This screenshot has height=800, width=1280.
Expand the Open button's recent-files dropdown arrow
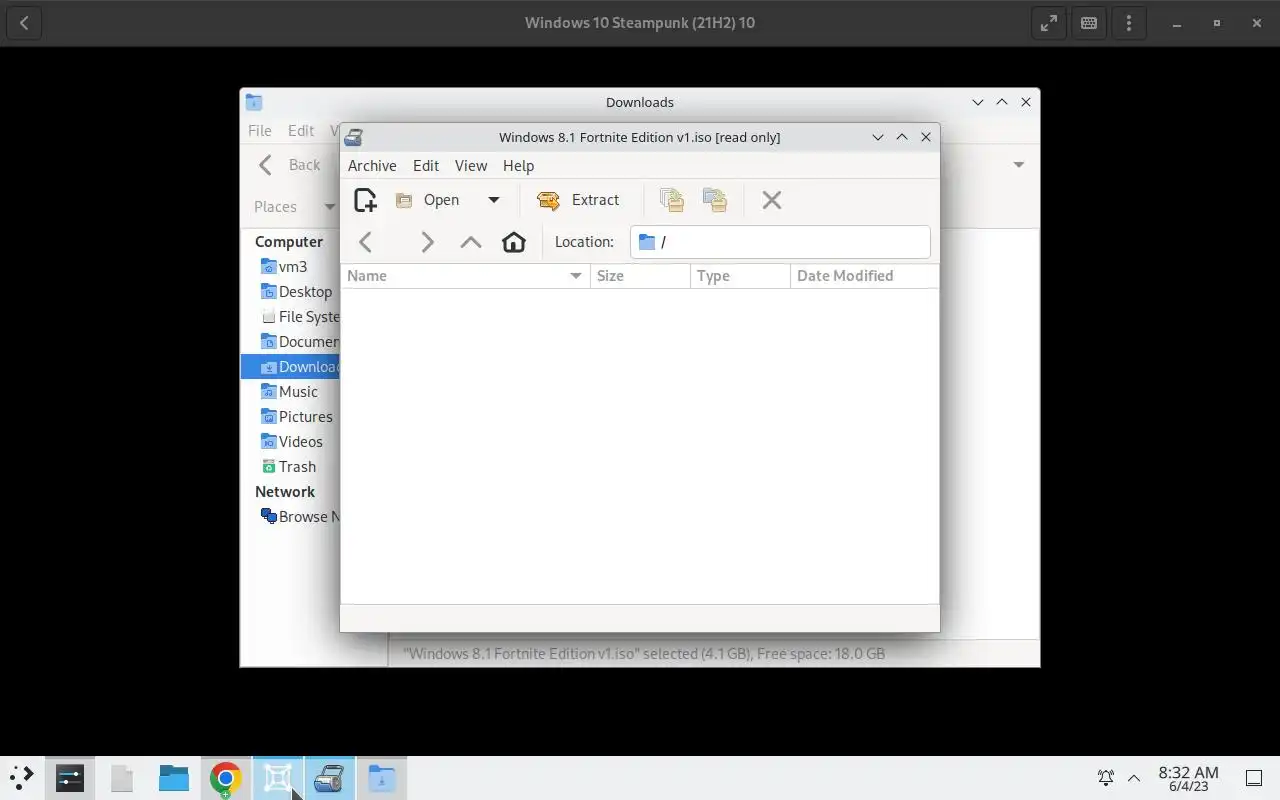(493, 200)
